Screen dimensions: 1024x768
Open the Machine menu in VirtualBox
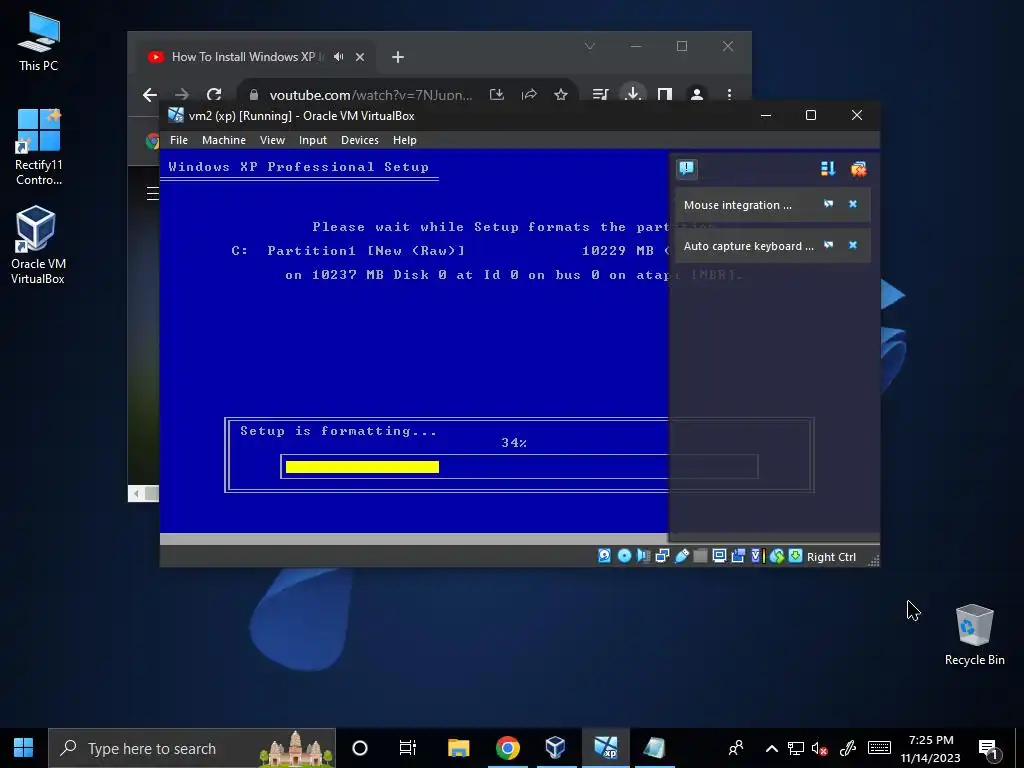click(223, 140)
